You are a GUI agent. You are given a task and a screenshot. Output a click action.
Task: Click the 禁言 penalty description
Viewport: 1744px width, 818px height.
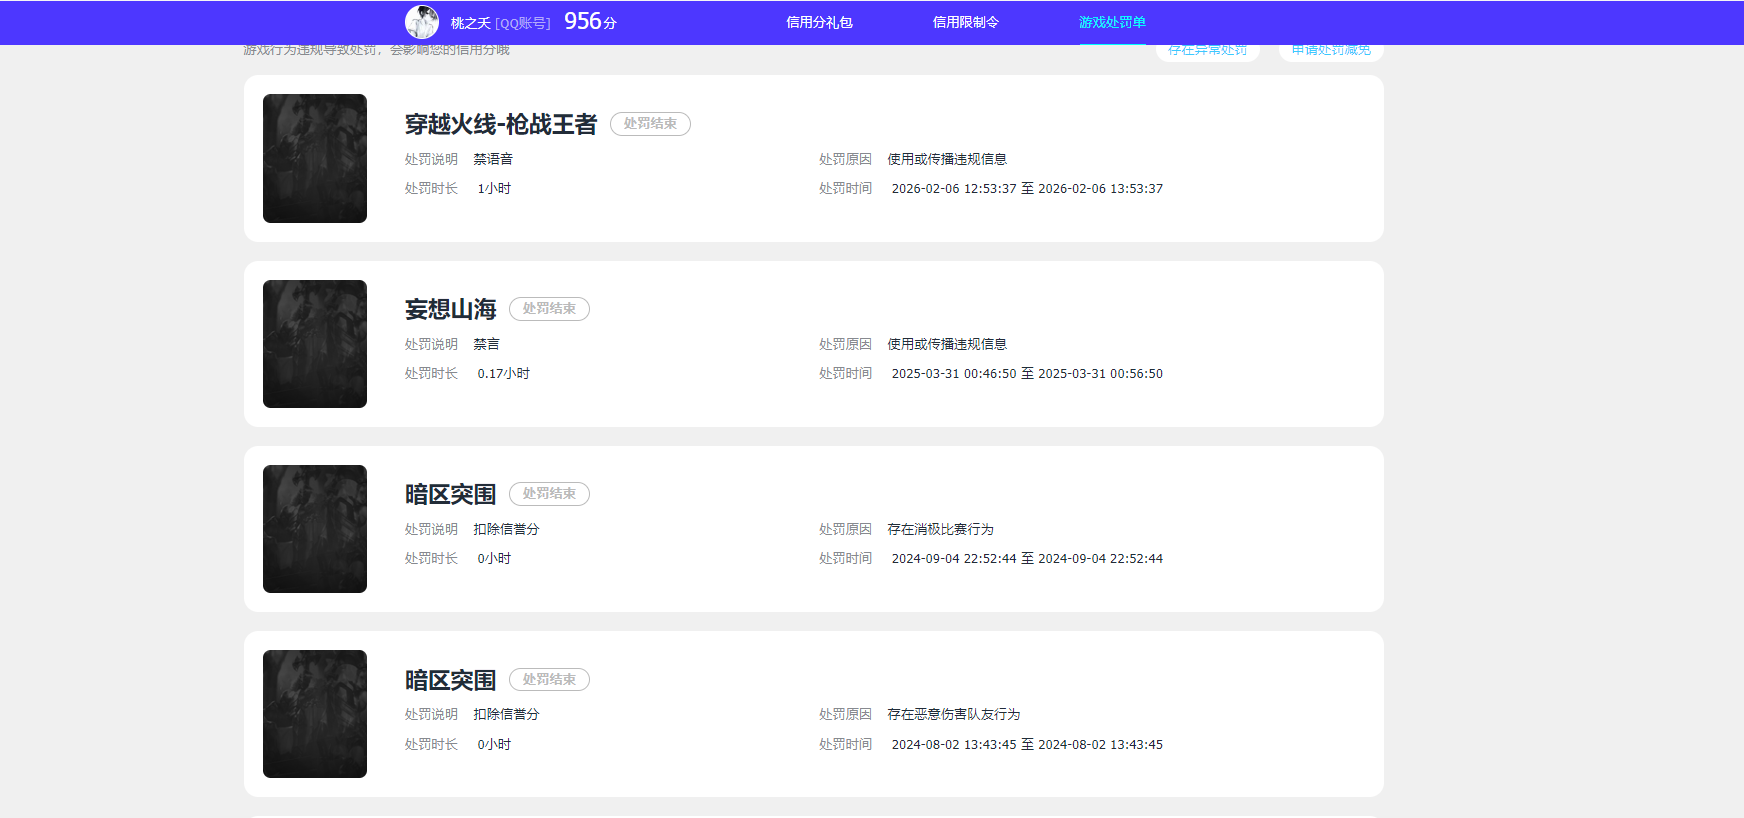(x=486, y=344)
